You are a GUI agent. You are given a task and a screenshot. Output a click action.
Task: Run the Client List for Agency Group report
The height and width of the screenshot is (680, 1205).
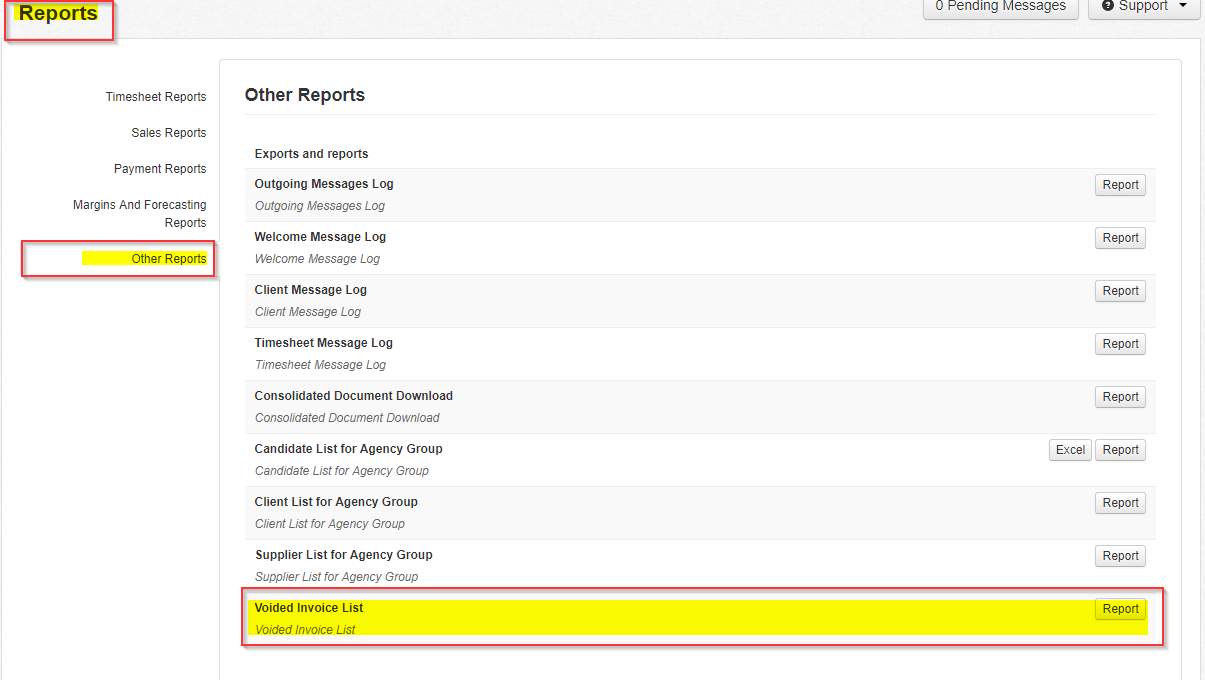pos(1120,503)
